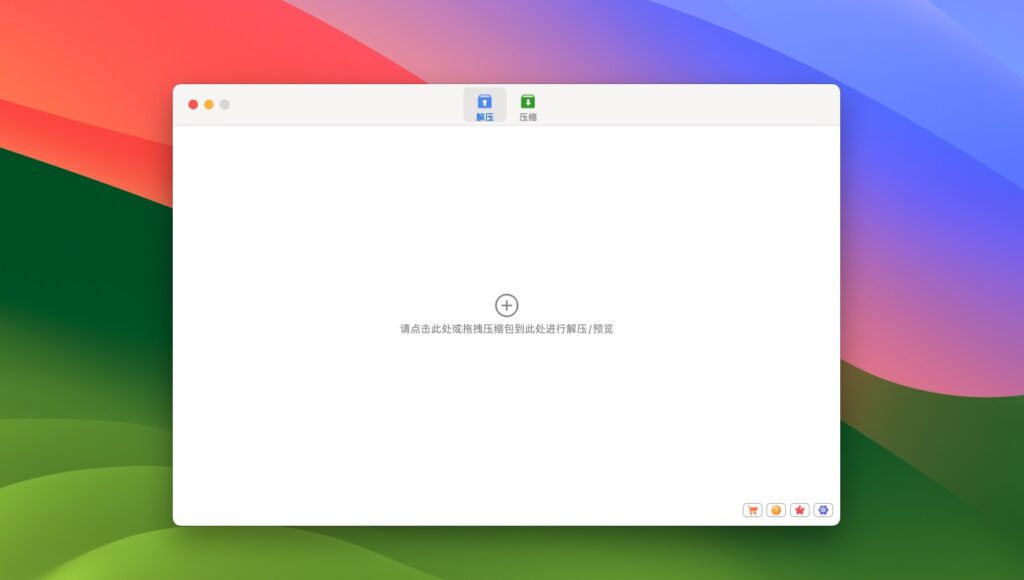Viewport: 1024px width, 580px height.
Task: Open help via the orange question mark icon
Action: pos(776,509)
